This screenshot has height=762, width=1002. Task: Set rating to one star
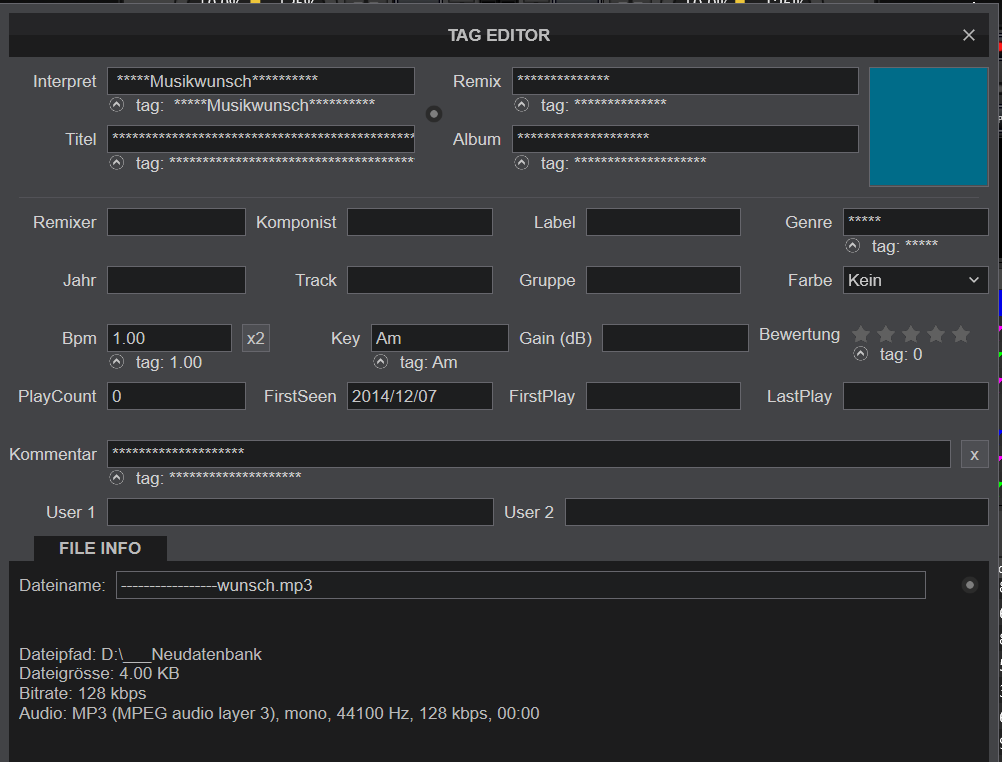coord(861,334)
